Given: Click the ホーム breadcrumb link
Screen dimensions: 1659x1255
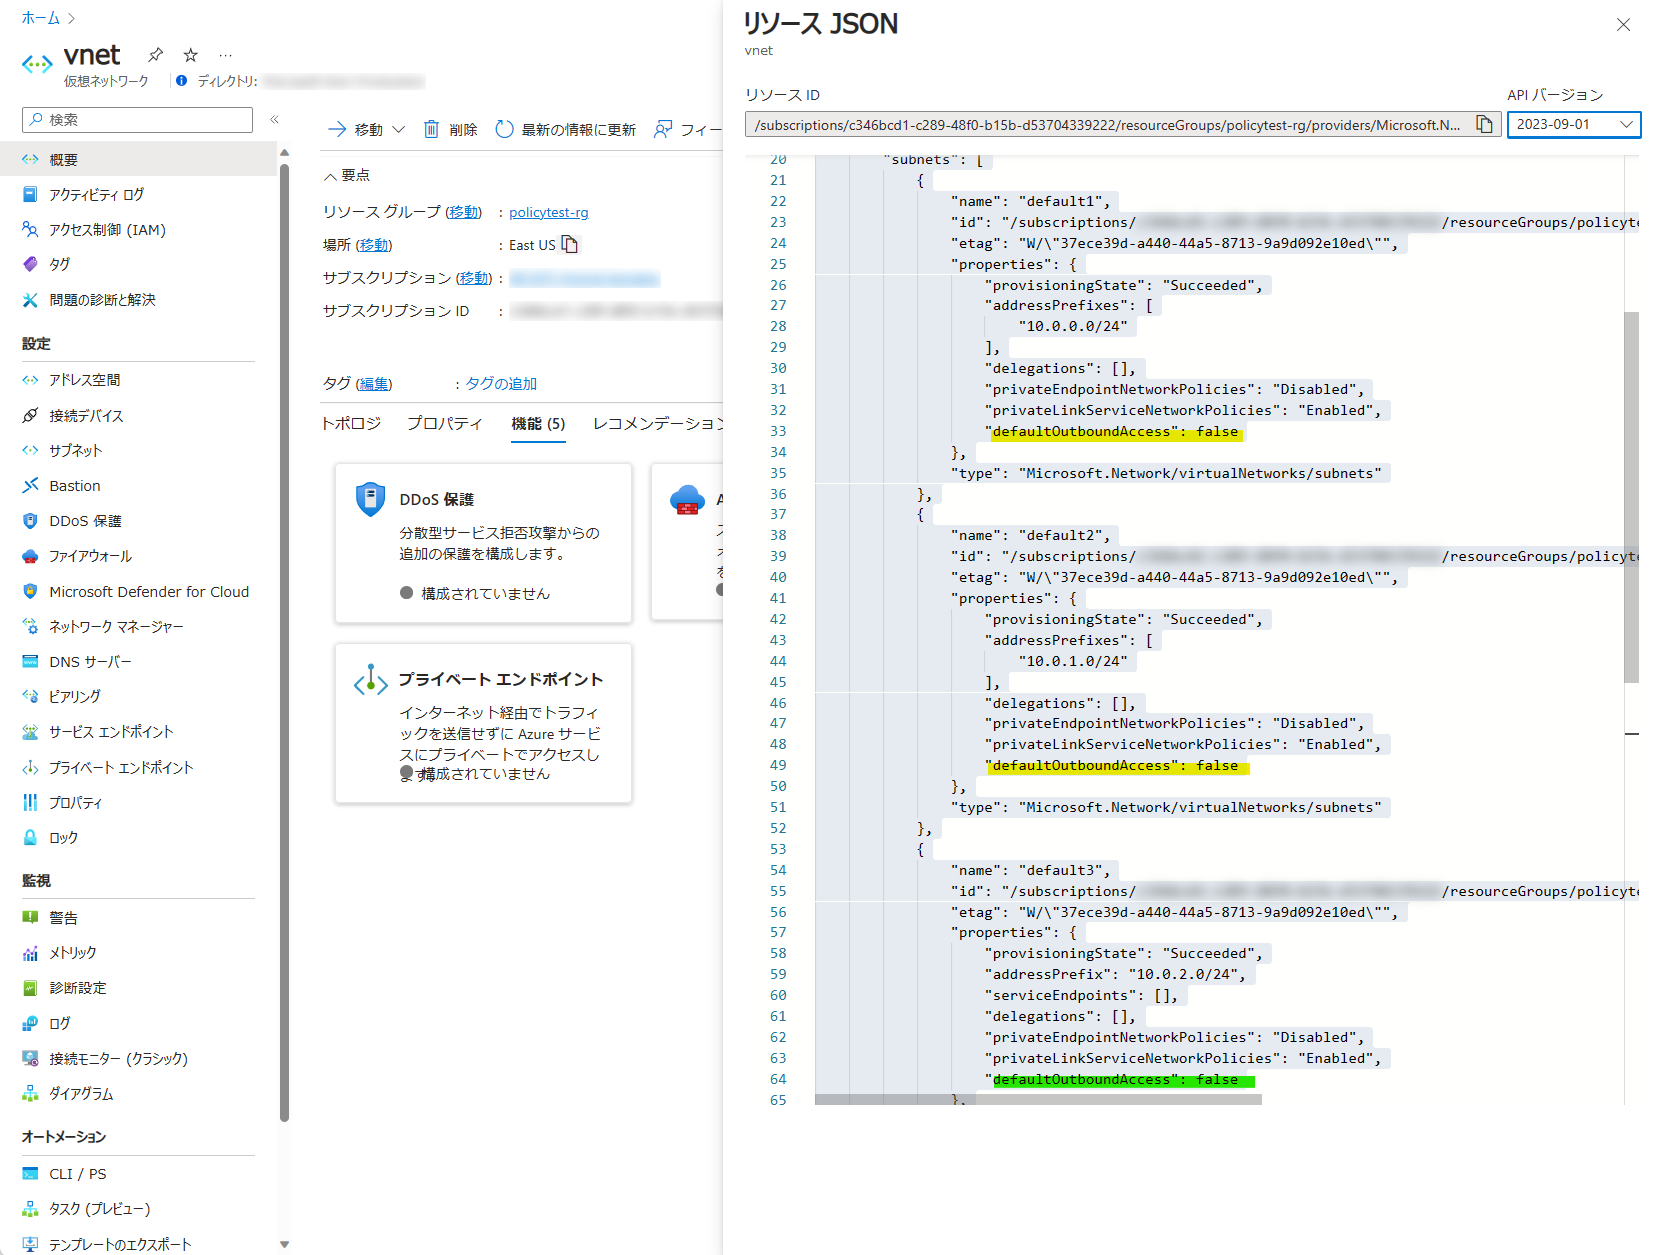Looking at the screenshot, I should [x=41, y=18].
